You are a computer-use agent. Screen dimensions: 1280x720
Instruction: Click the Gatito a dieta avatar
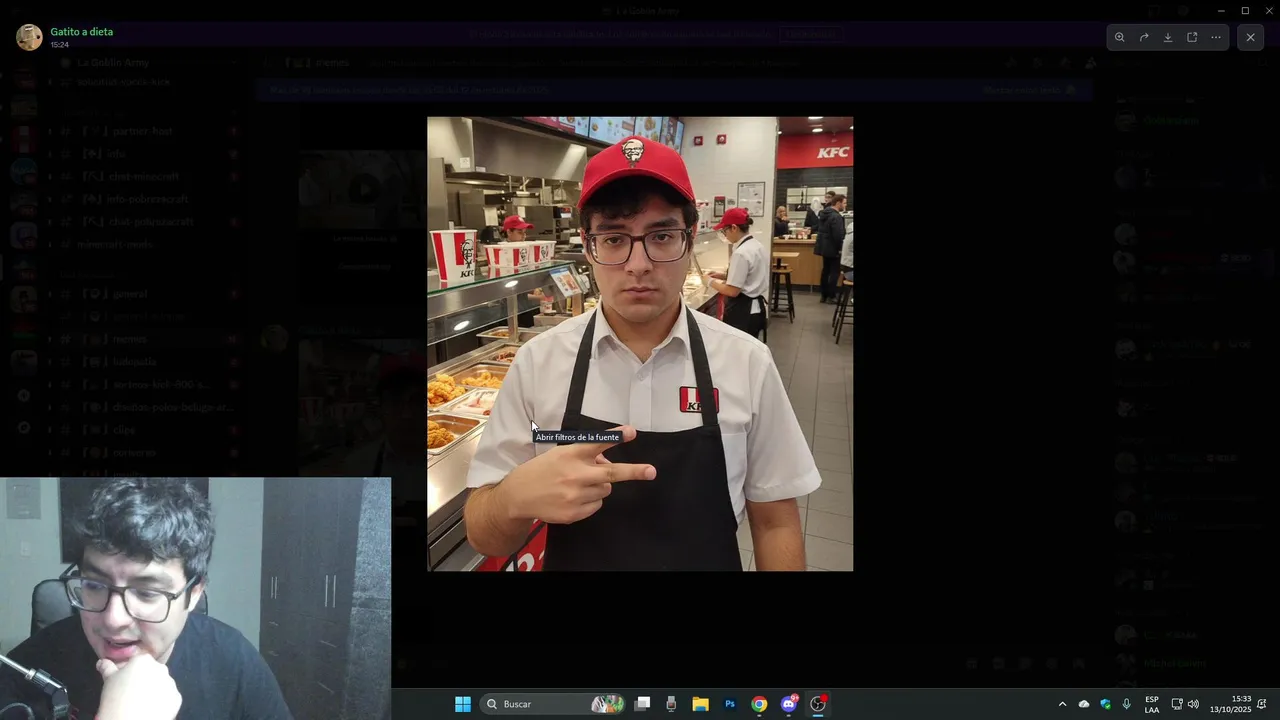click(x=29, y=37)
